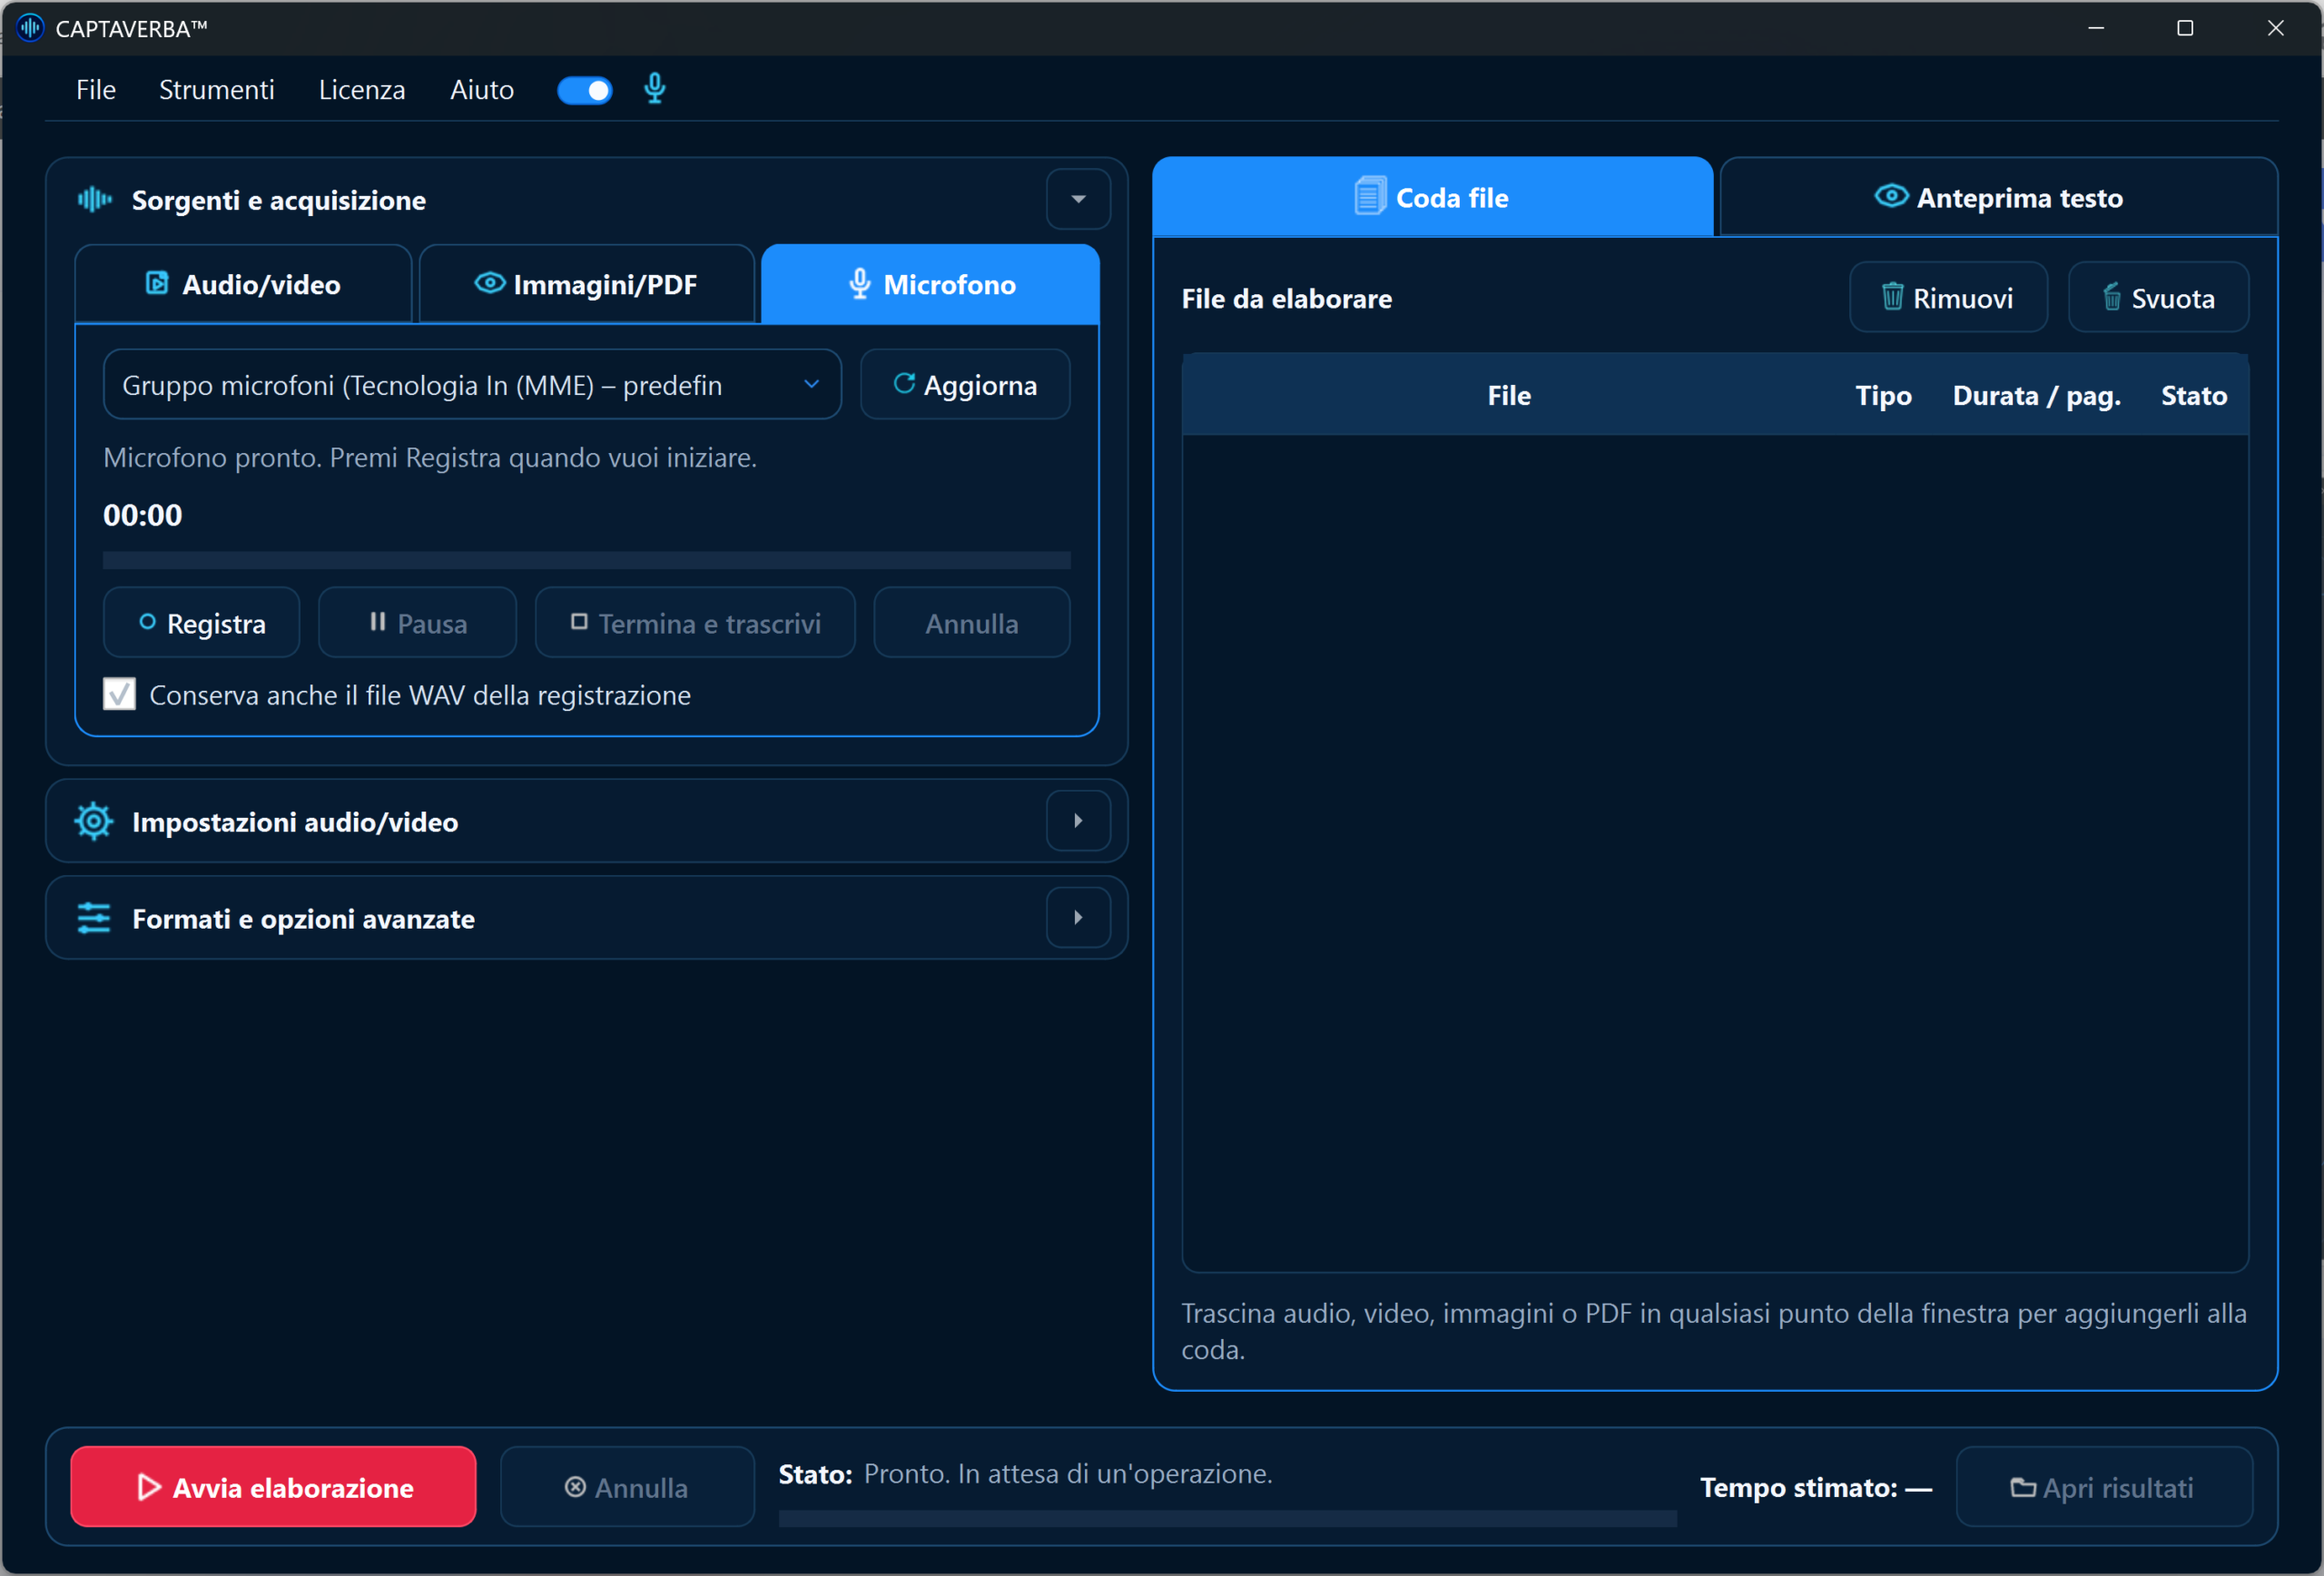This screenshot has height=1576, width=2324.
Task: Click Svuota to clear the queue
Action: [2158, 298]
